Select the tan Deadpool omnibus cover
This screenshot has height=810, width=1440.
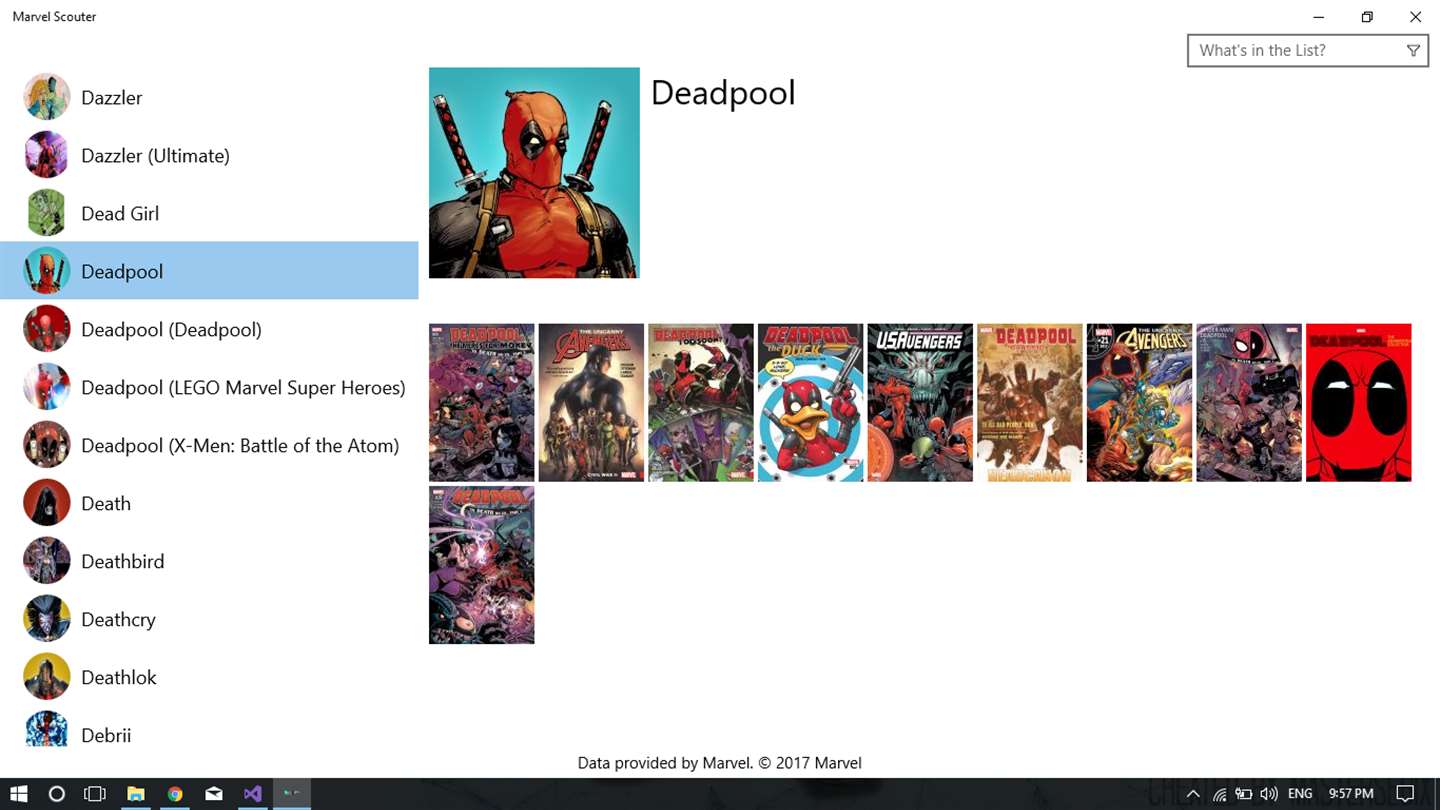(x=1030, y=402)
